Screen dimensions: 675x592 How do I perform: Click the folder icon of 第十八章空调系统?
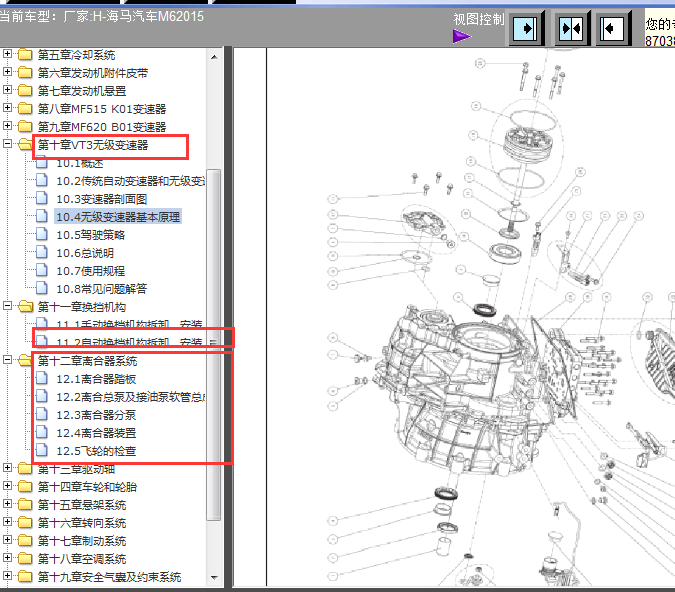pyautogui.click(x=25, y=559)
